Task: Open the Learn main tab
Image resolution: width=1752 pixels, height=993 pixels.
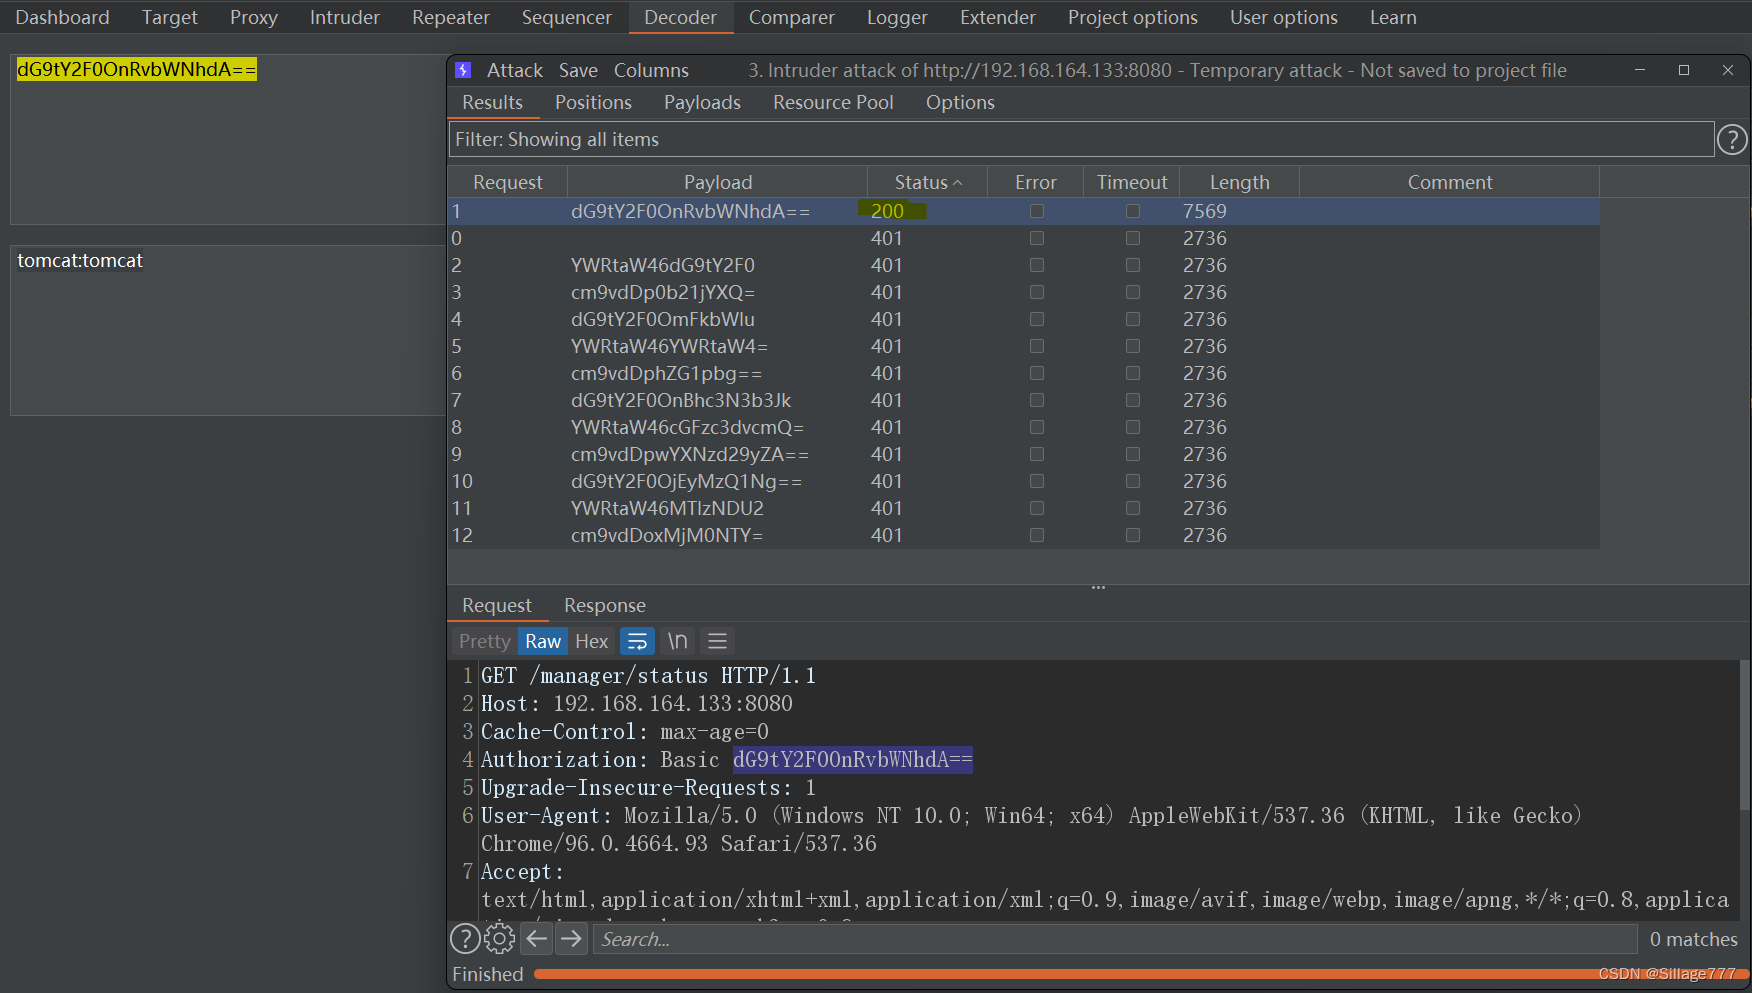Action: (1393, 17)
